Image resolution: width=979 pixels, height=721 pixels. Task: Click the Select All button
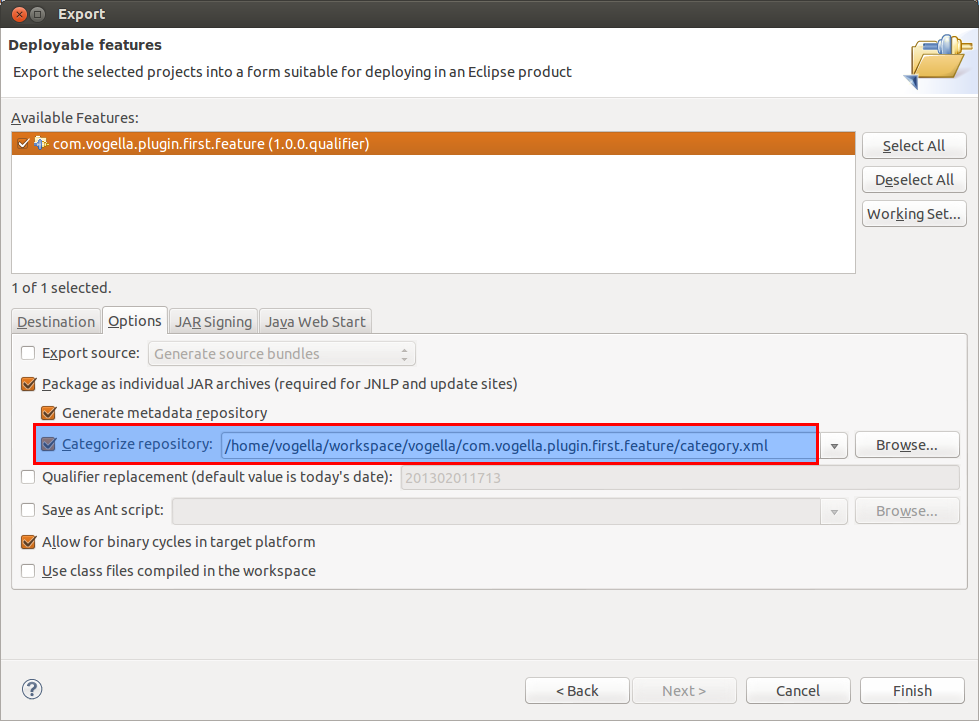click(914, 145)
